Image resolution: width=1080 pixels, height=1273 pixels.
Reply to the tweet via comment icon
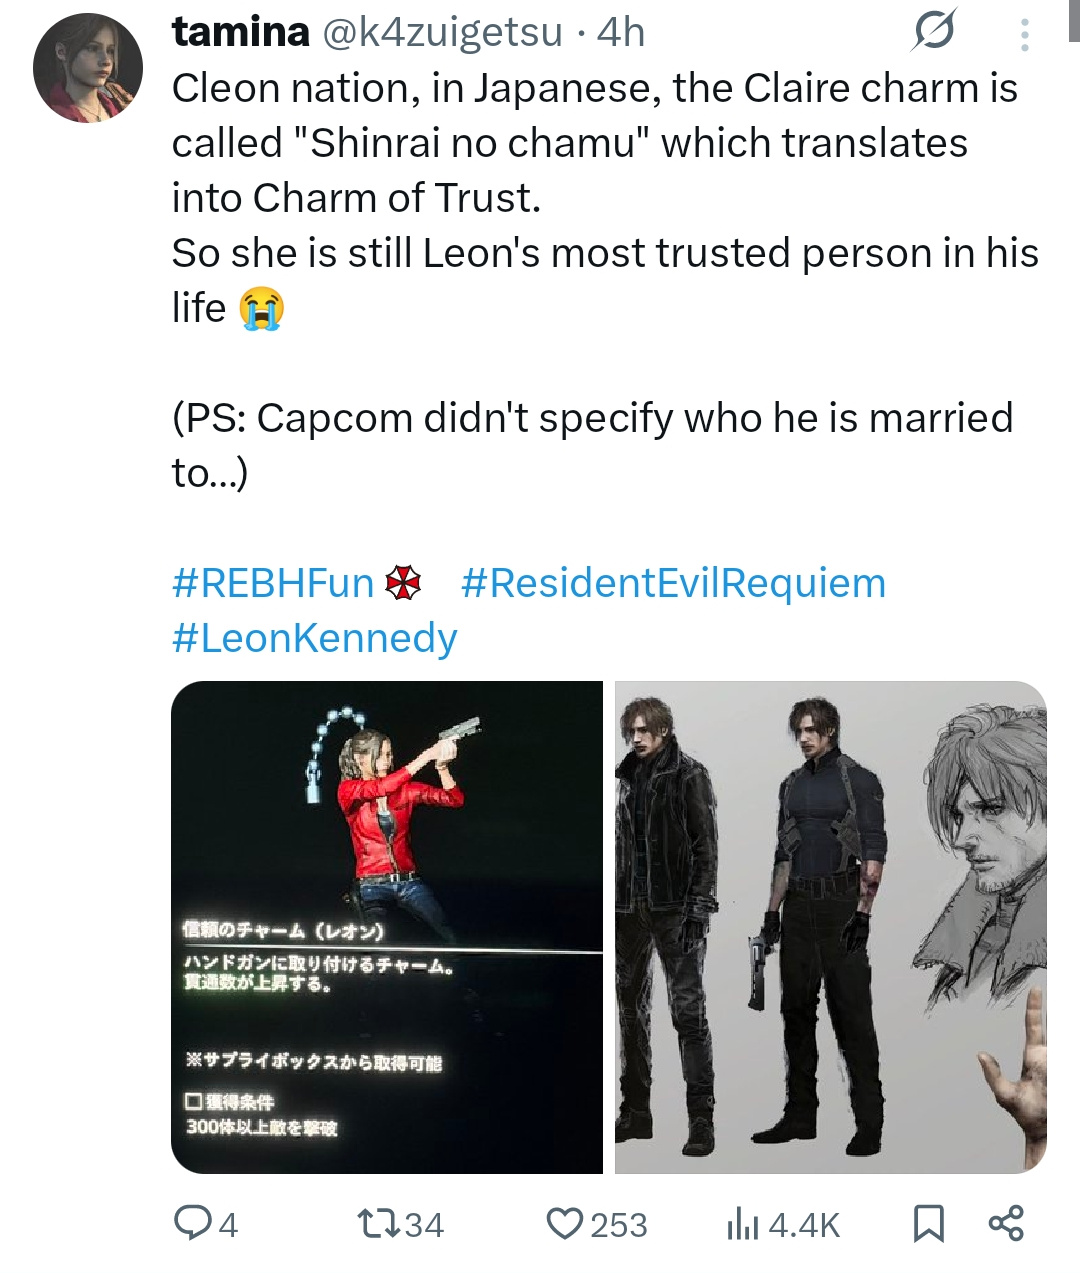(x=190, y=1223)
